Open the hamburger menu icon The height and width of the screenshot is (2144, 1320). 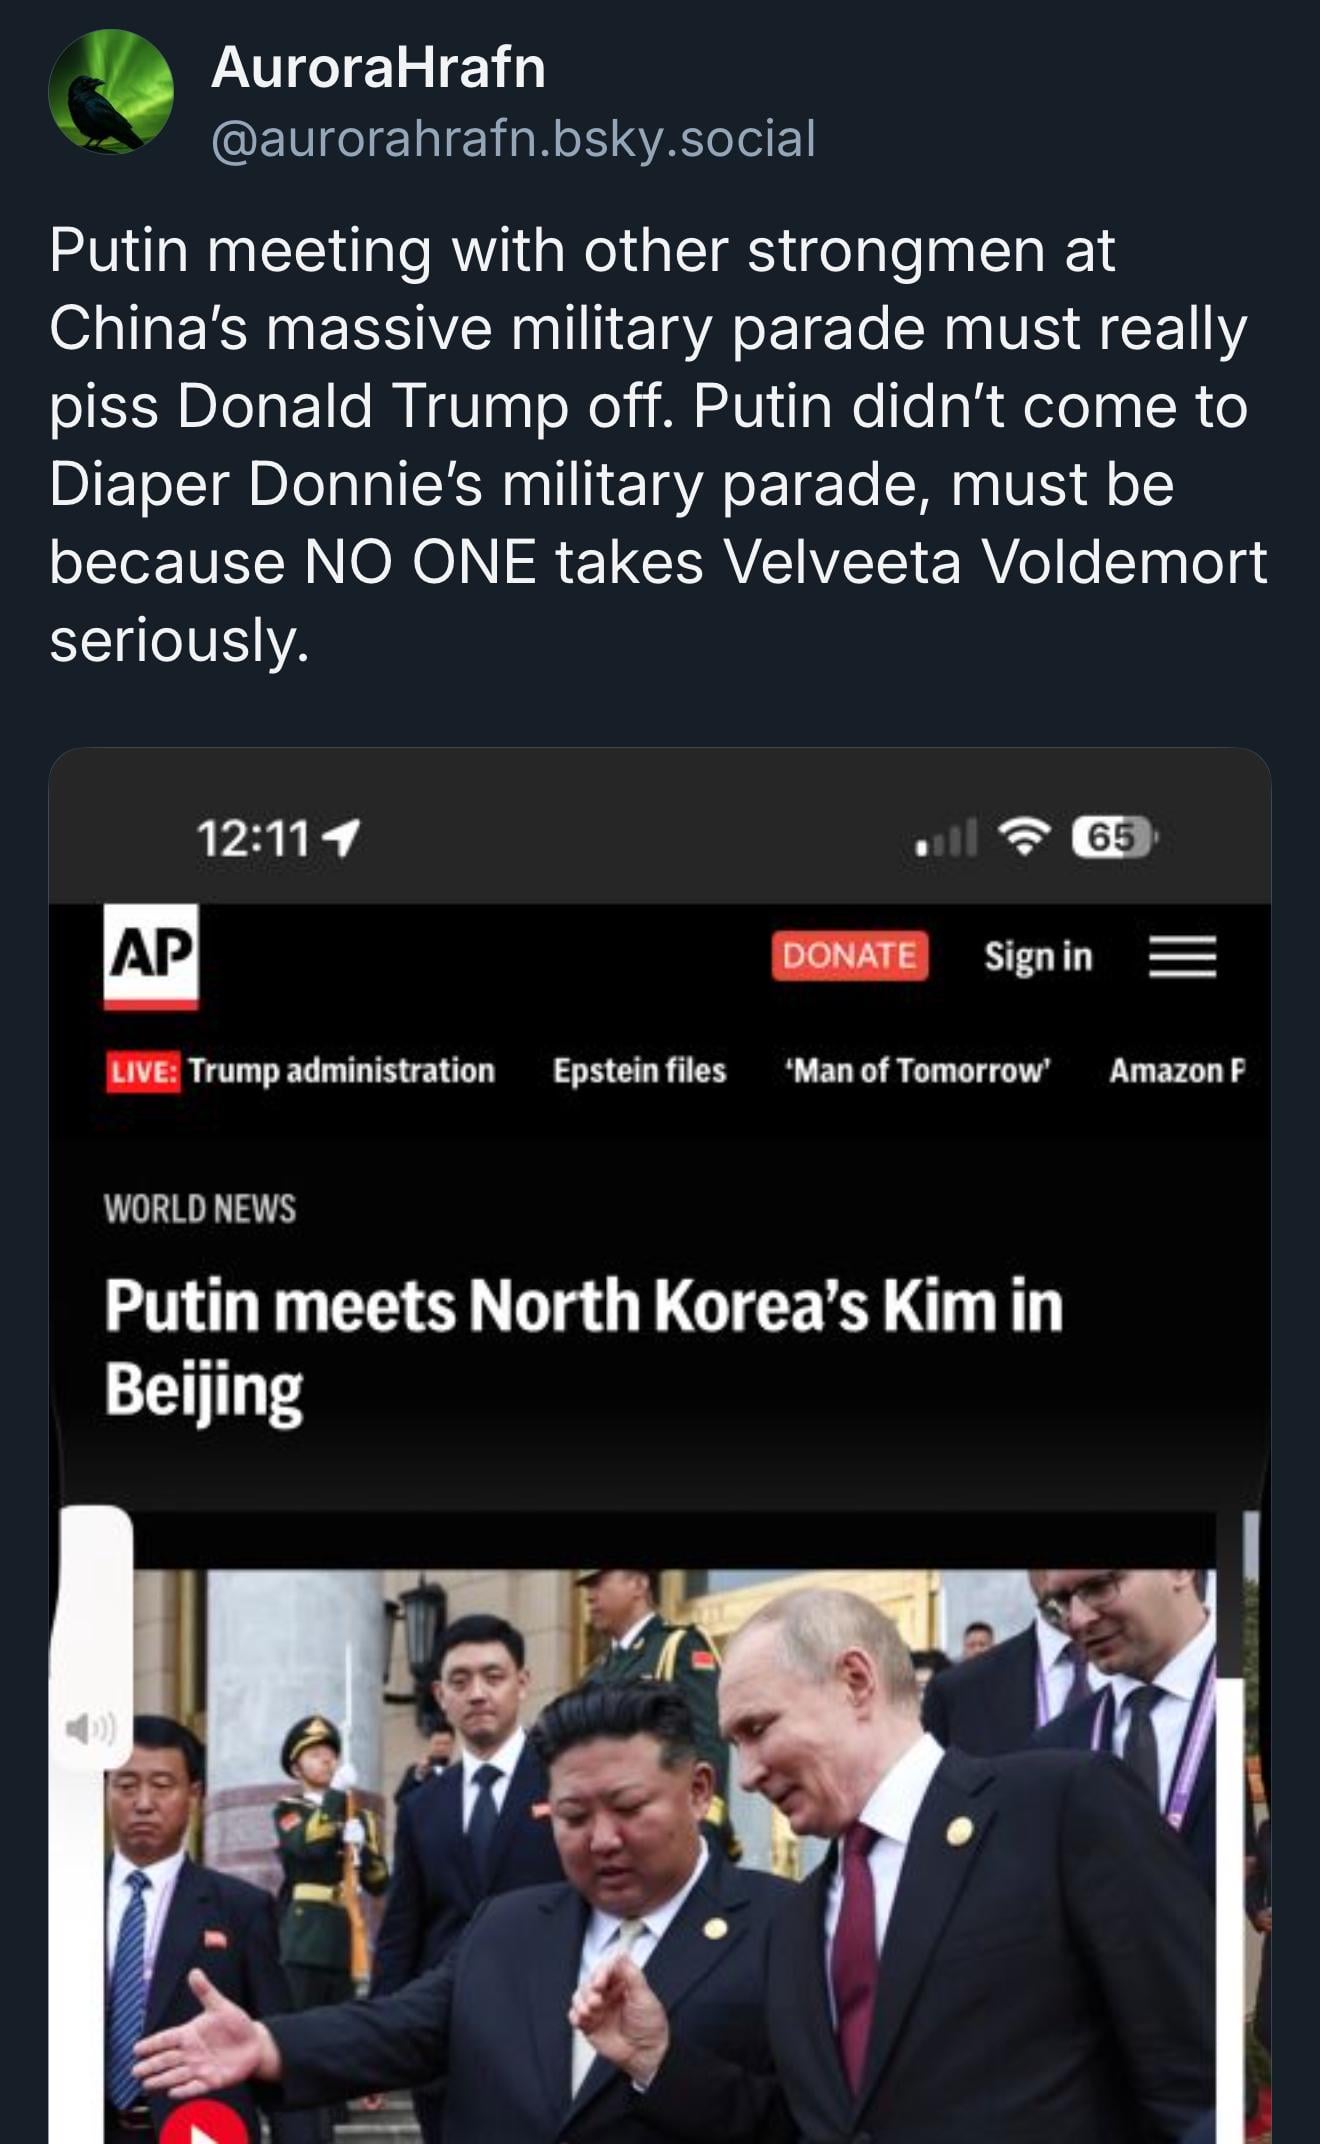(x=1182, y=956)
